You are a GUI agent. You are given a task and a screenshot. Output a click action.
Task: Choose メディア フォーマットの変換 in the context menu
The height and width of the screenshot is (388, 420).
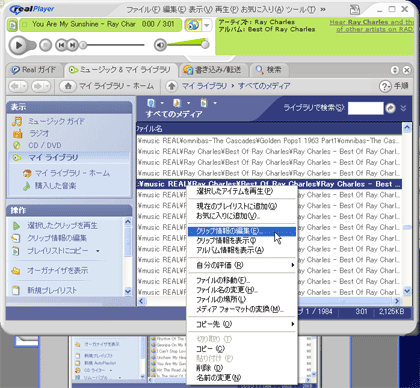tap(241, 309)
